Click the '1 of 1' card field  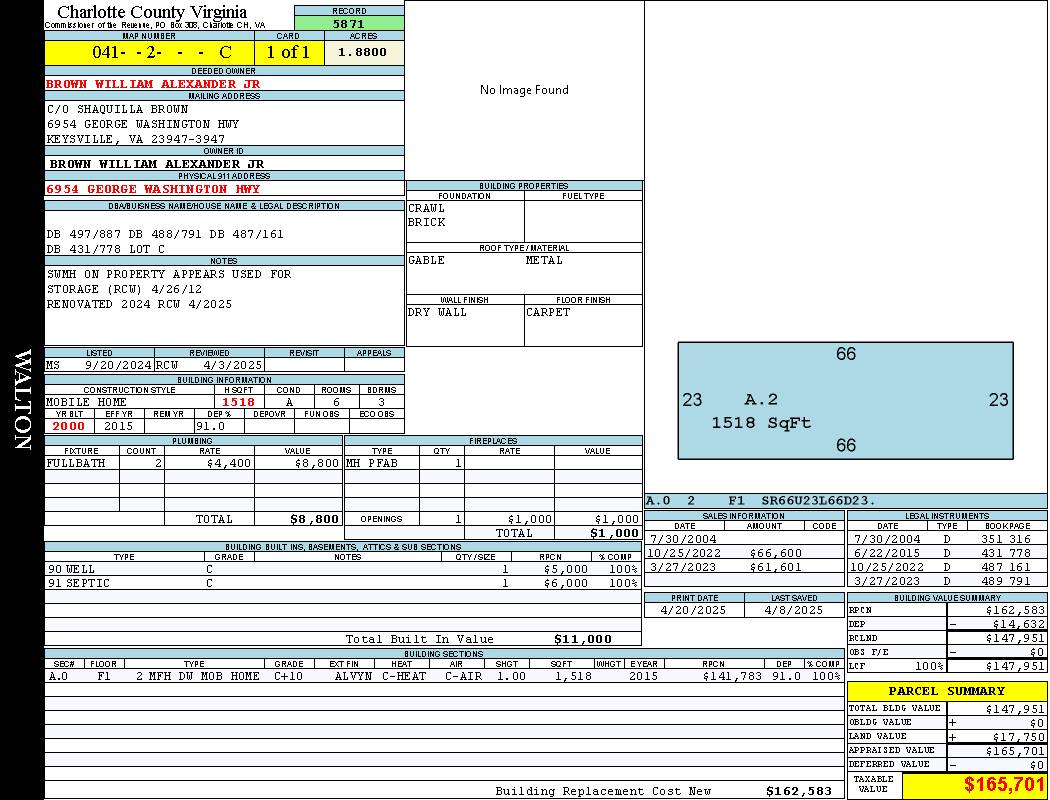pyautogui.click(x=288, y=52)
